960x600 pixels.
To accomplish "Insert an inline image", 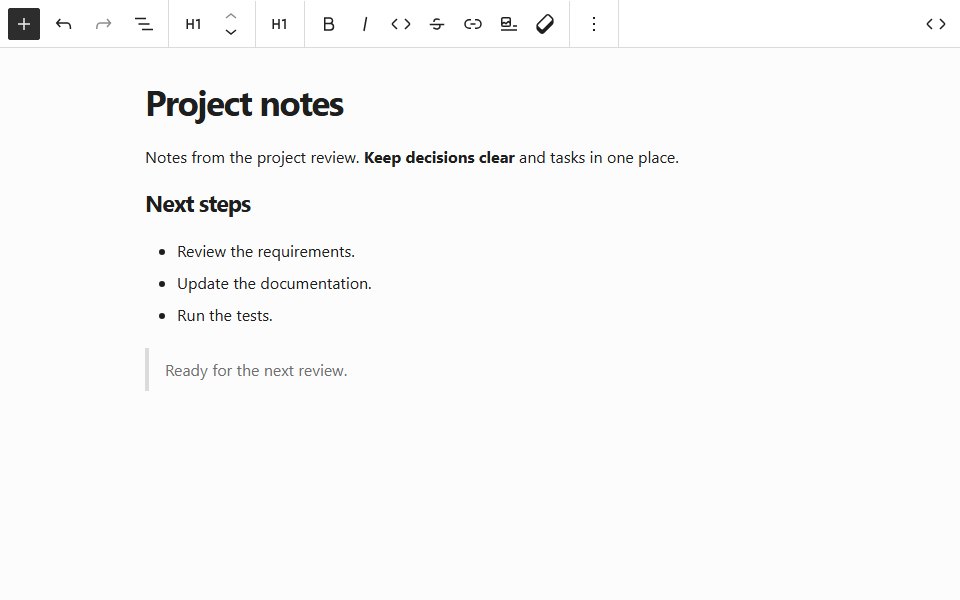I will (509, 24).
